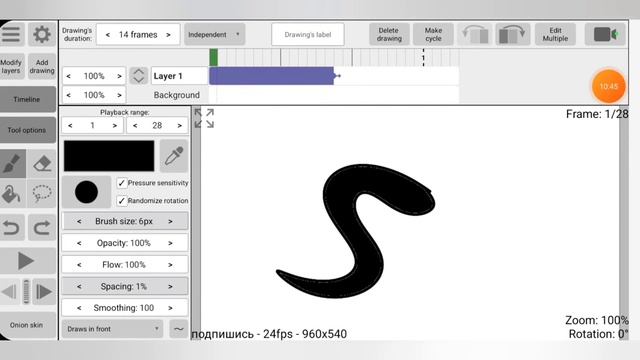Open the Tool options panel tab
This screenshot has height=360, width=640.
coord(27,130)
